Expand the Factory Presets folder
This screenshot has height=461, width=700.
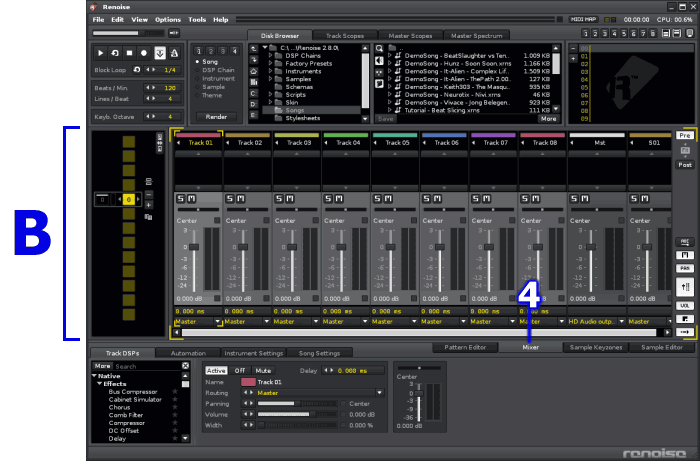click(x=271, y=63)
